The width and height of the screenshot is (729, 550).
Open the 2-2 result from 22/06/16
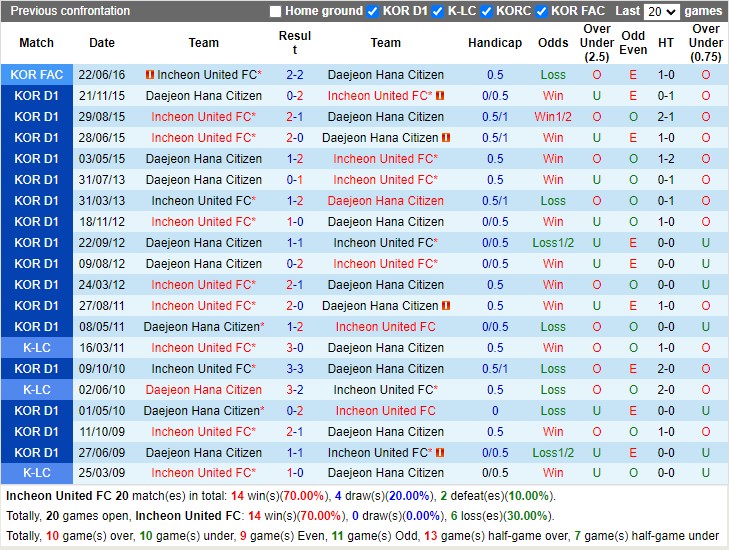[x=295, y=75]
